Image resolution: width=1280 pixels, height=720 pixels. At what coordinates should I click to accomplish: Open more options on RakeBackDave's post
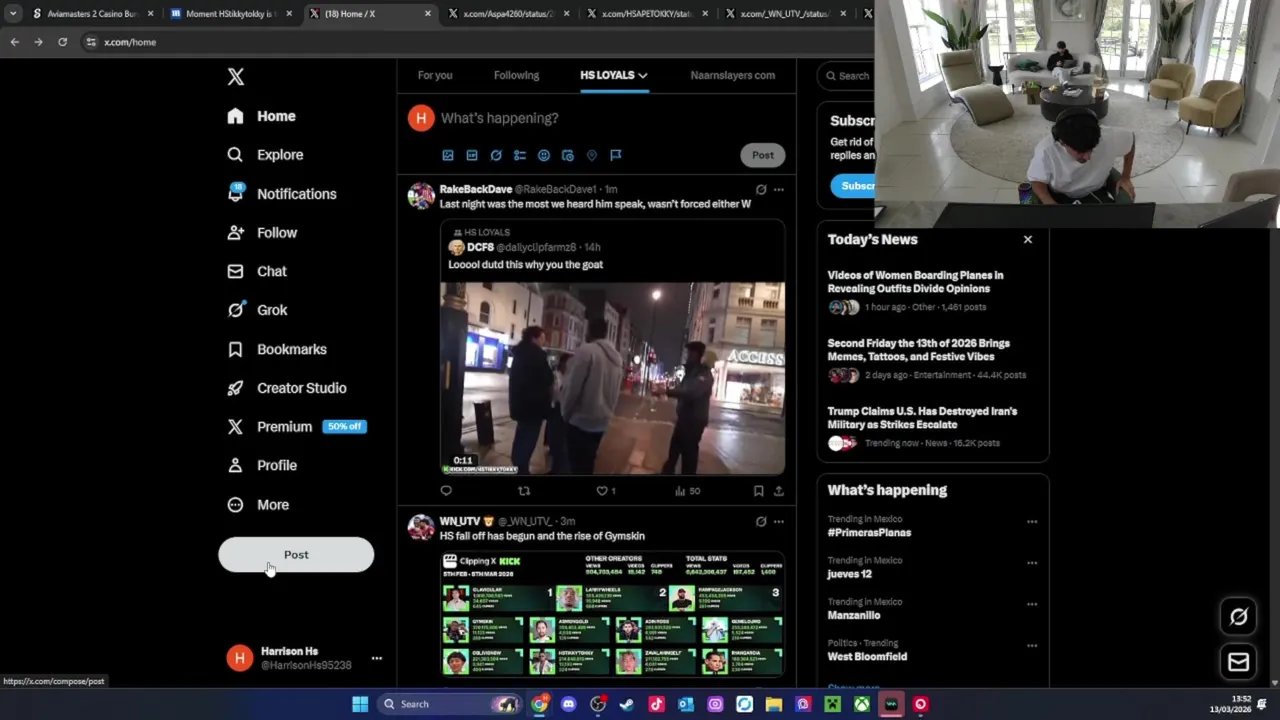click(x=779, y=189)
